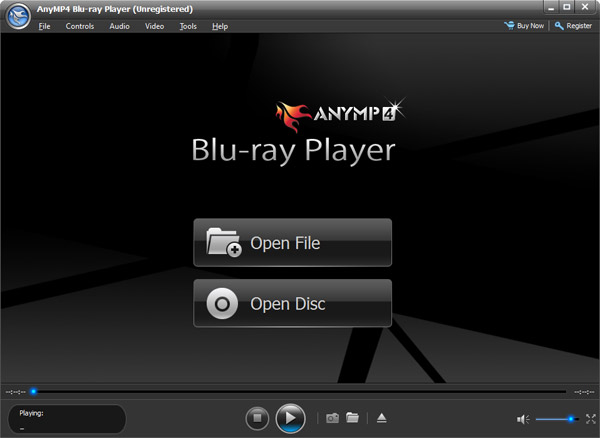Click the shopping cart icon
Viewport: 600px width, 438px height.
pyautogui.click(x=509, y=26)
